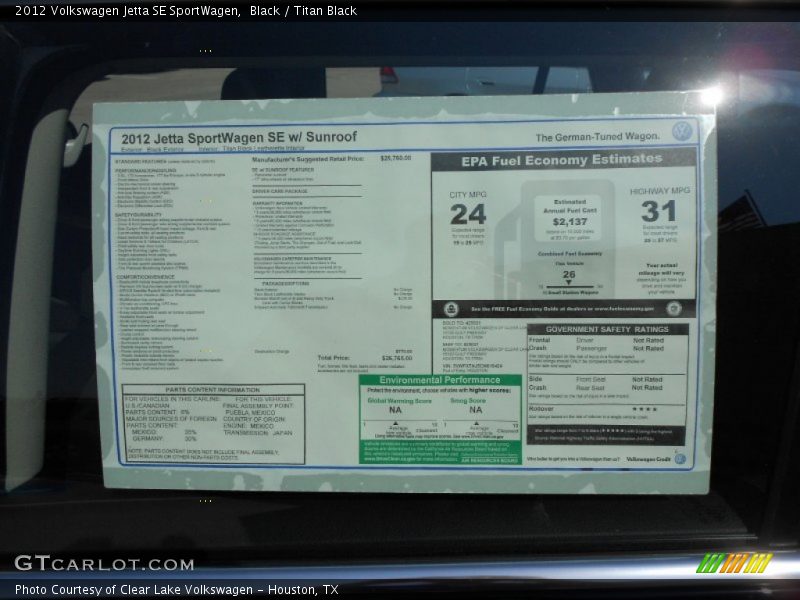Click the EPA seal left of the fuel guide text
The image size is (800, 600).
[x=451, y=309]
